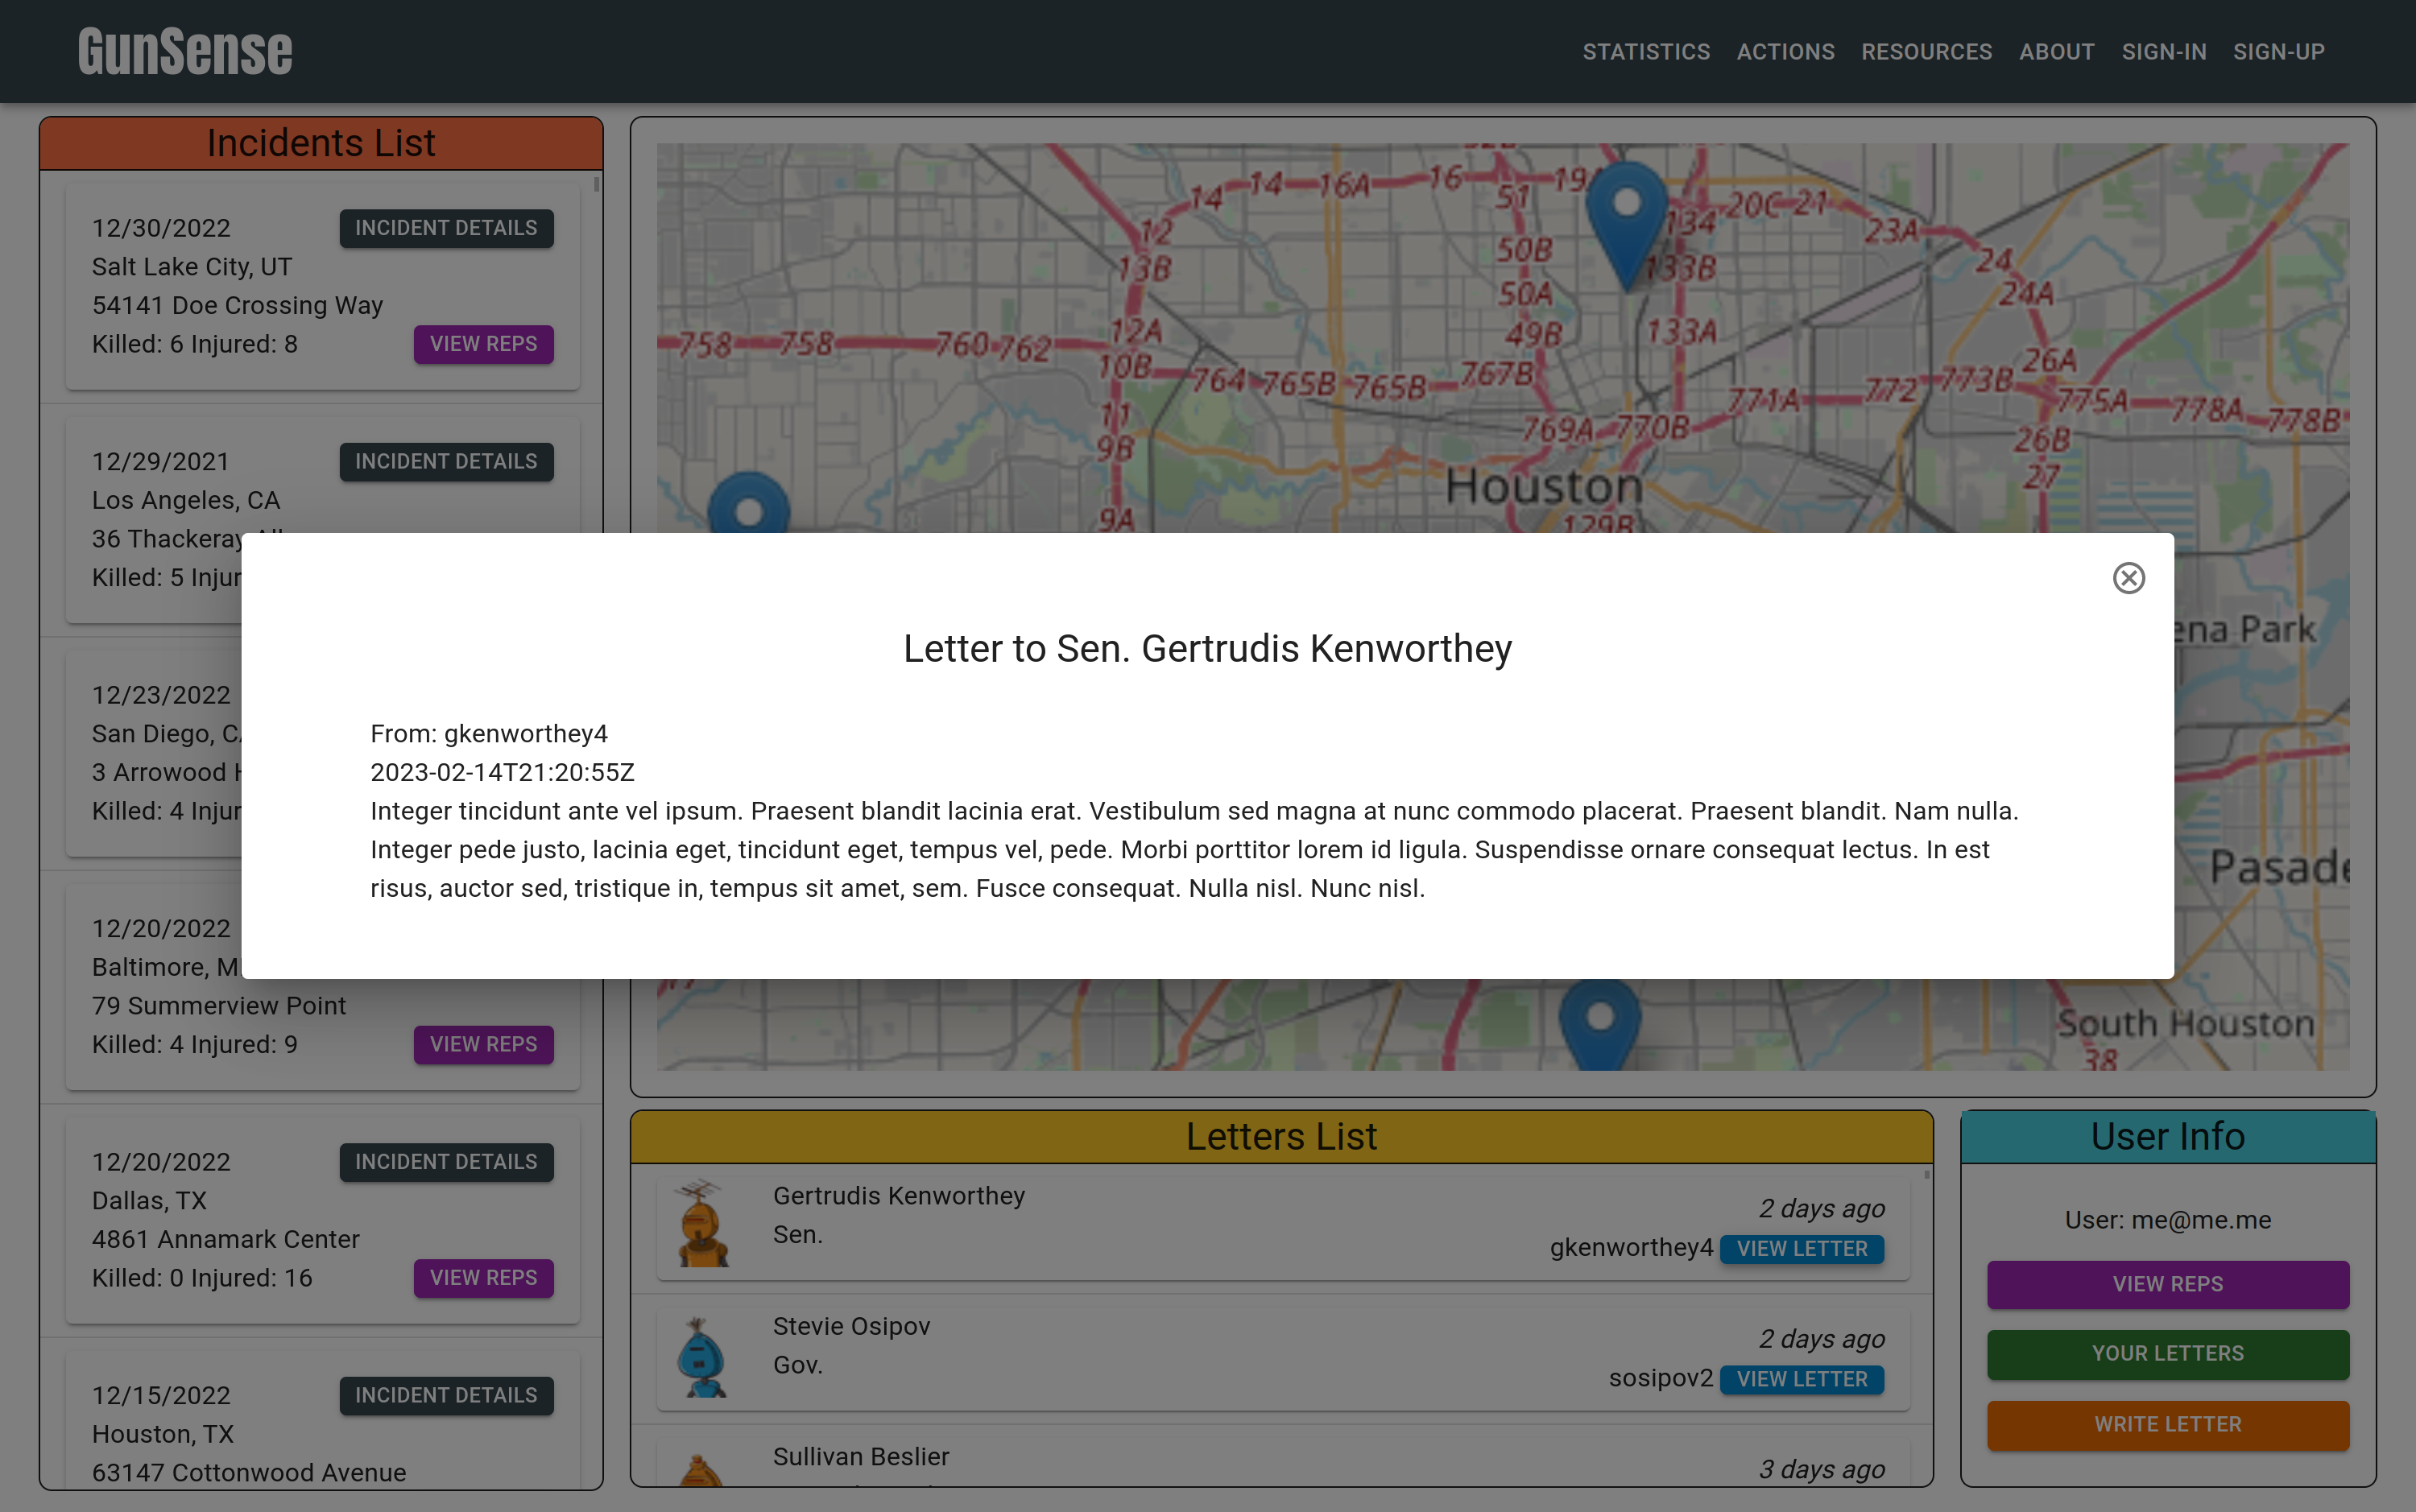View letter from sosipov2
This screenshot has width=2416, height=1512.
tap(1801, 1379)
